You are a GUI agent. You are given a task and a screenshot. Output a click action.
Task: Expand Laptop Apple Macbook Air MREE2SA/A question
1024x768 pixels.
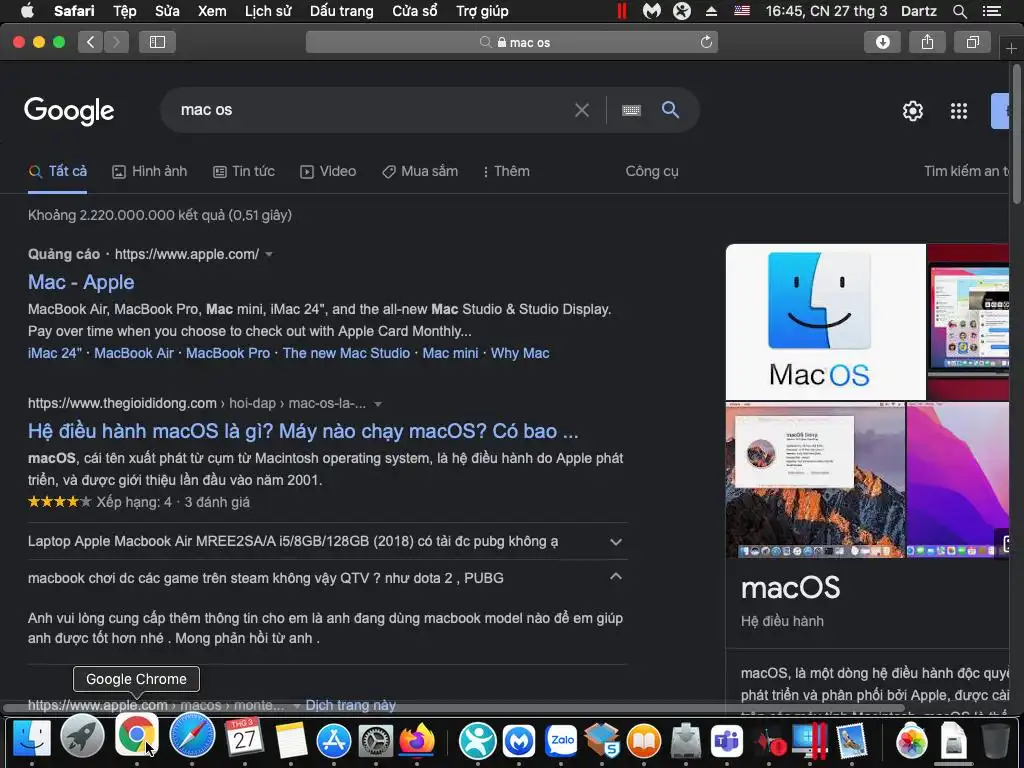[328, 541]
